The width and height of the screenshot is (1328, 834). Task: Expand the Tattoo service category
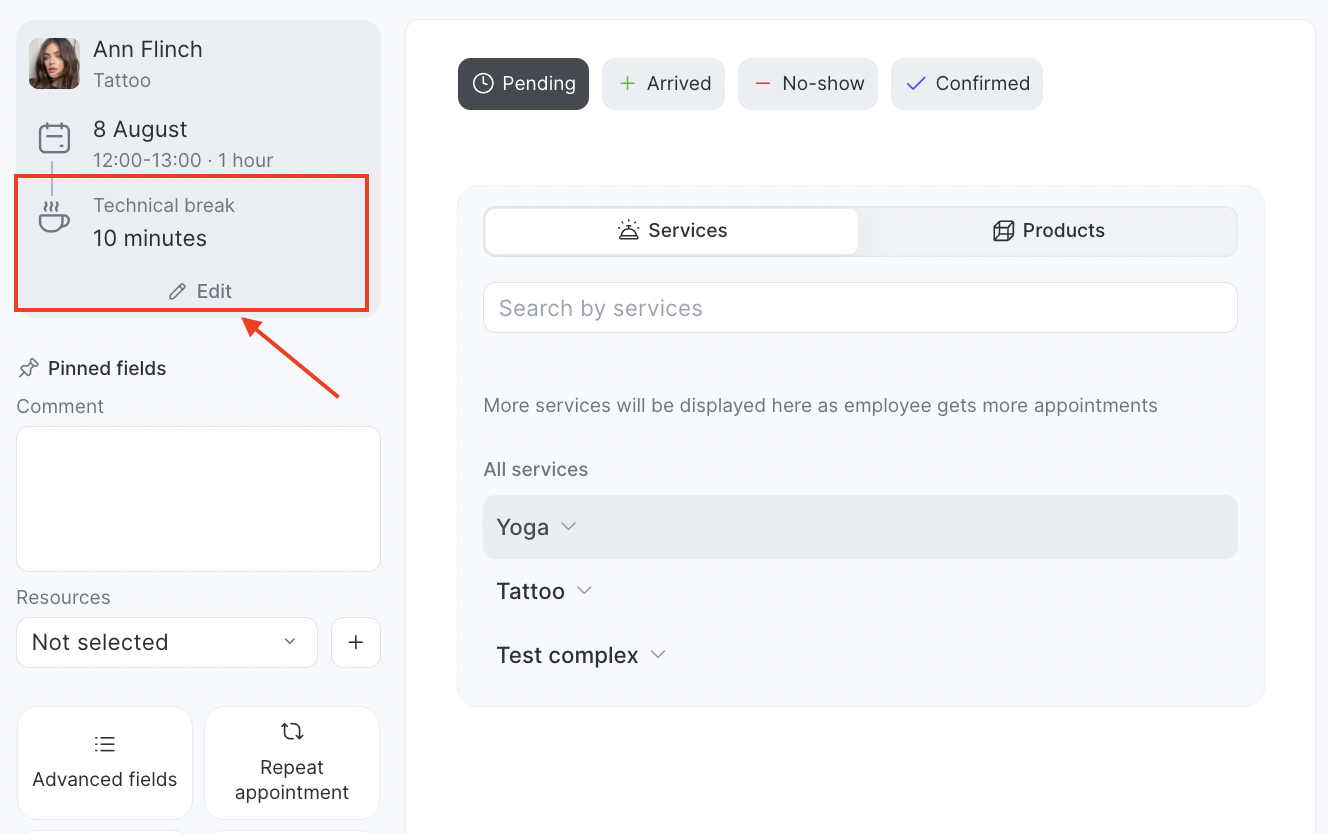pyautogui.click(x=545, y=591)
